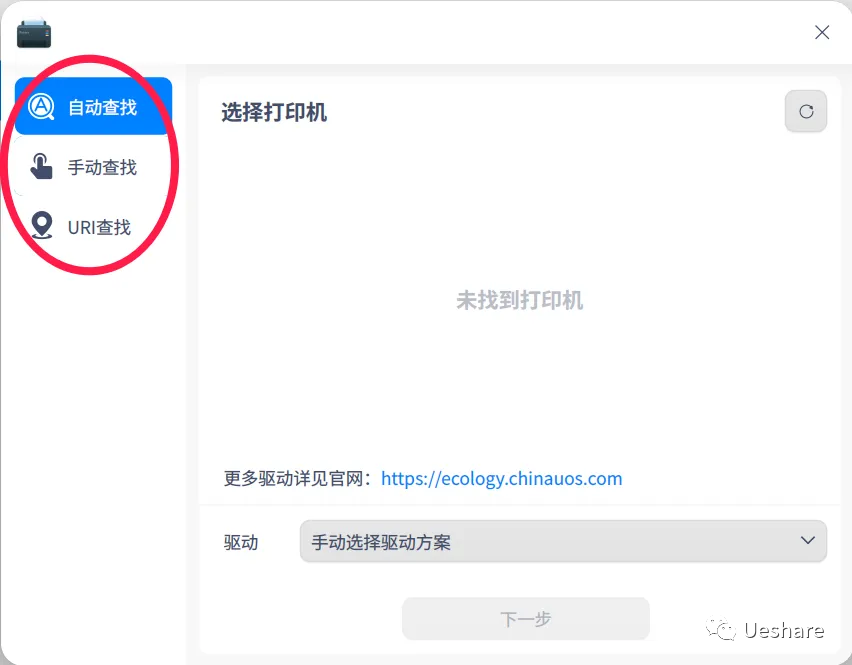Open the ecology.chinauos.com driver link
852x665 pixels.
click(x=501, y=478)
